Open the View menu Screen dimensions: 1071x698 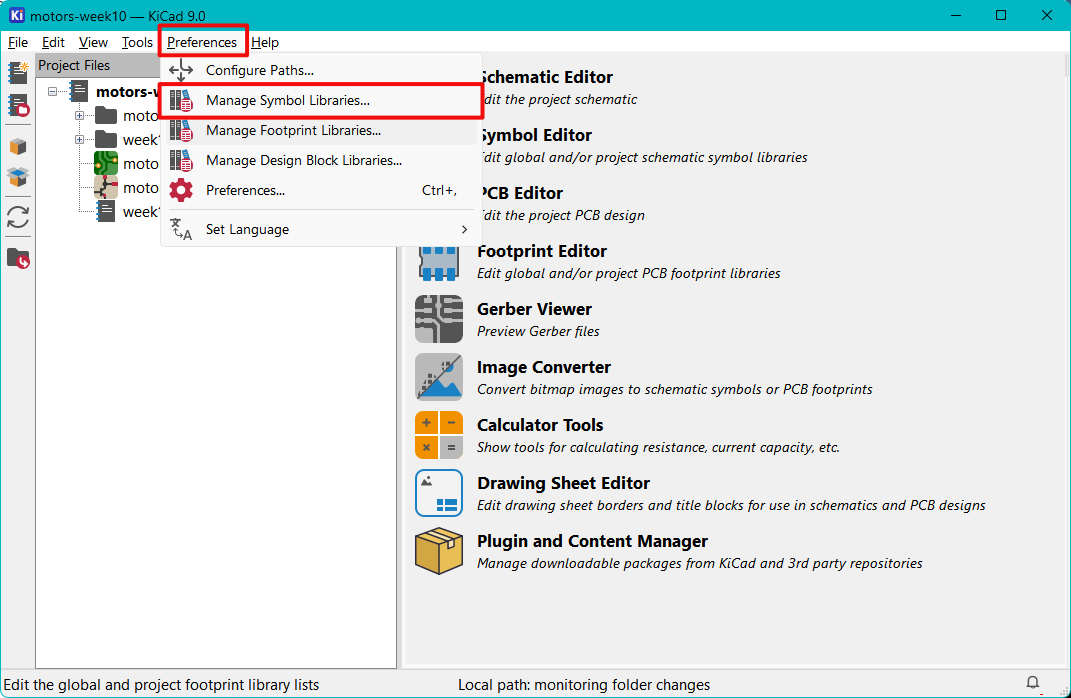click(93, 42)
